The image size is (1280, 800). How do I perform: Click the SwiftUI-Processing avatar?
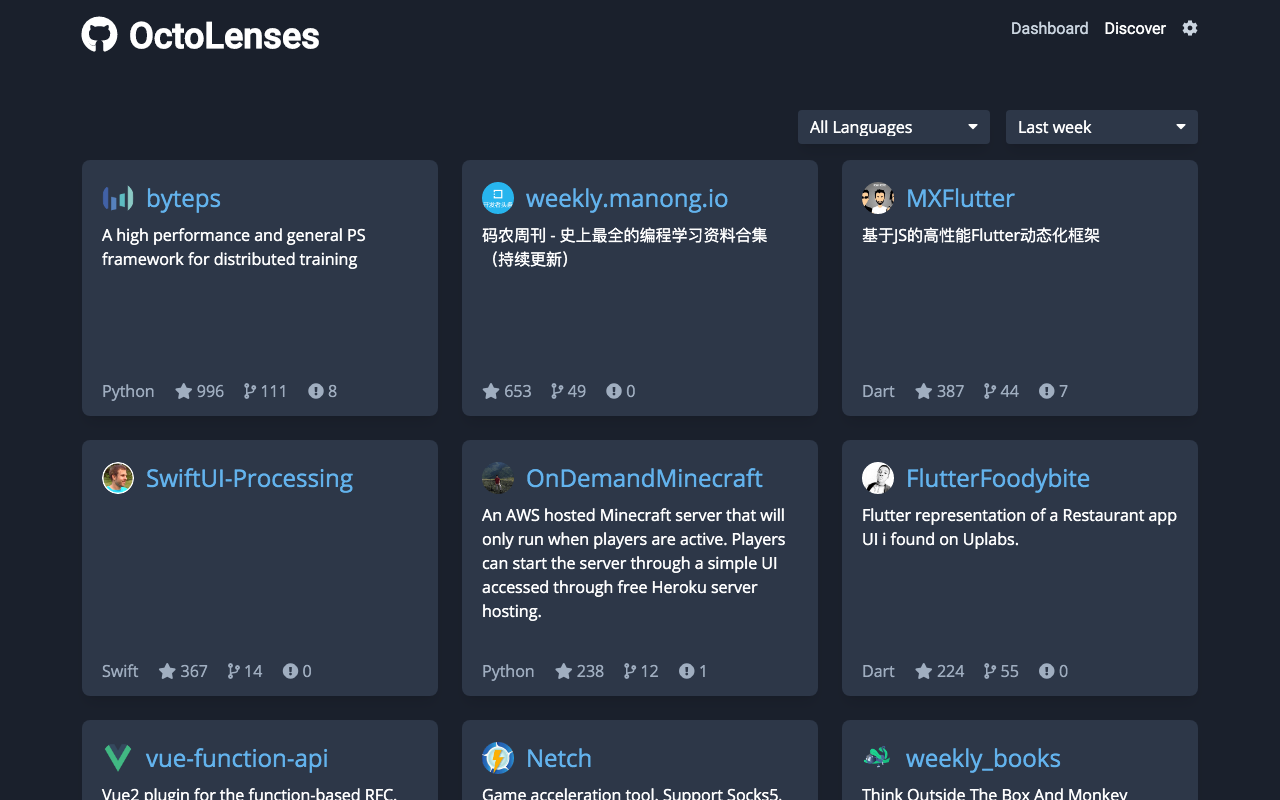coord(118,478)
